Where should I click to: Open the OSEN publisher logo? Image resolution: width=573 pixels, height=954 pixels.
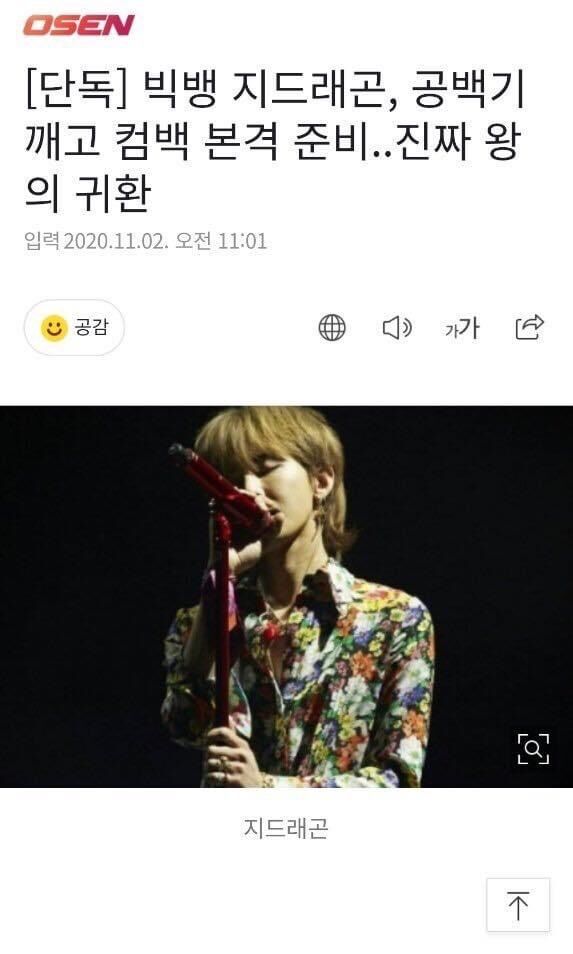78,25
